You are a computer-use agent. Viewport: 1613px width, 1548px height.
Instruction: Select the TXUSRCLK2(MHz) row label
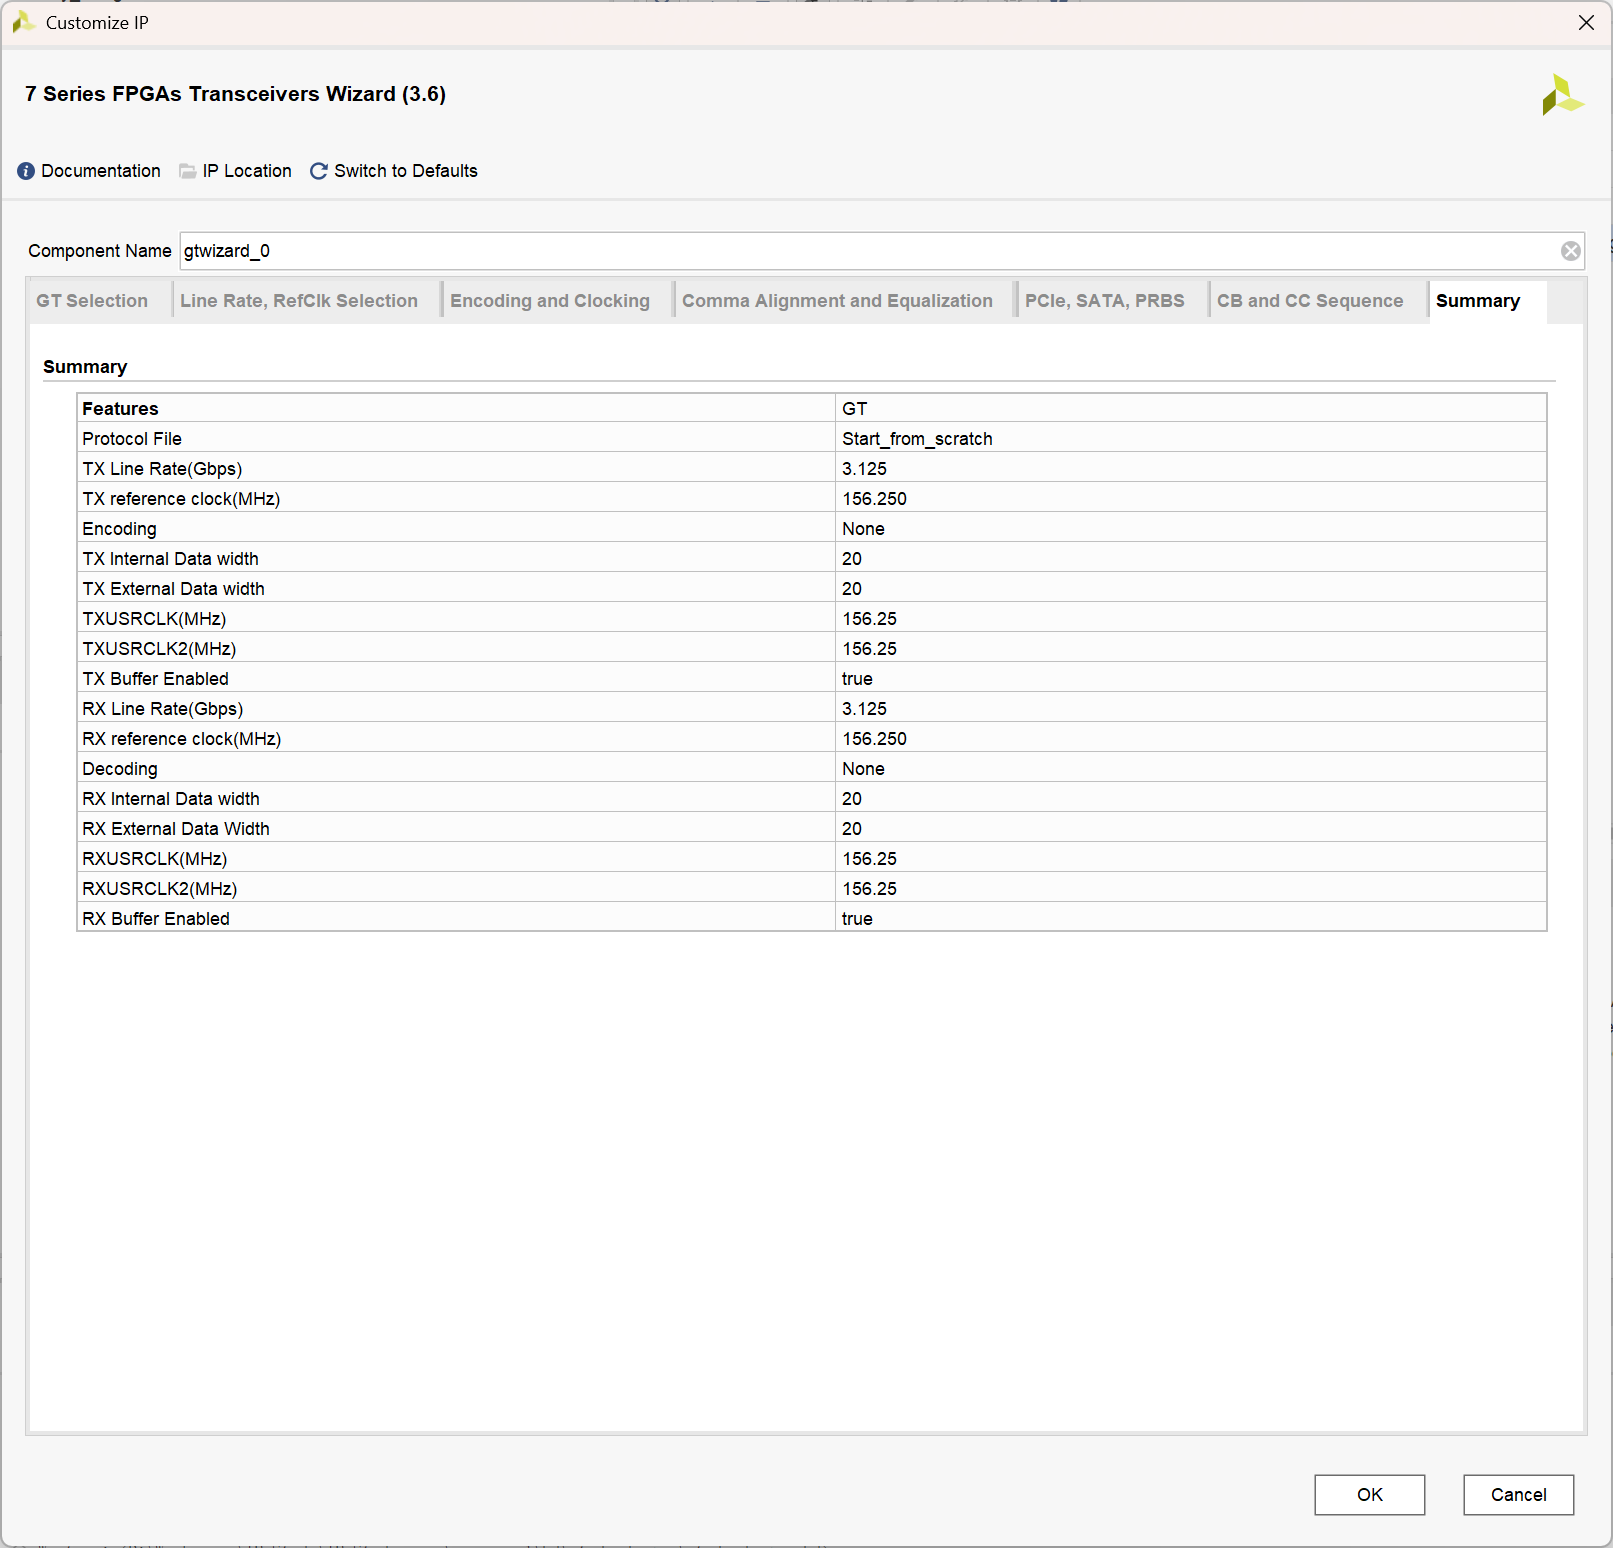(159, 648)
